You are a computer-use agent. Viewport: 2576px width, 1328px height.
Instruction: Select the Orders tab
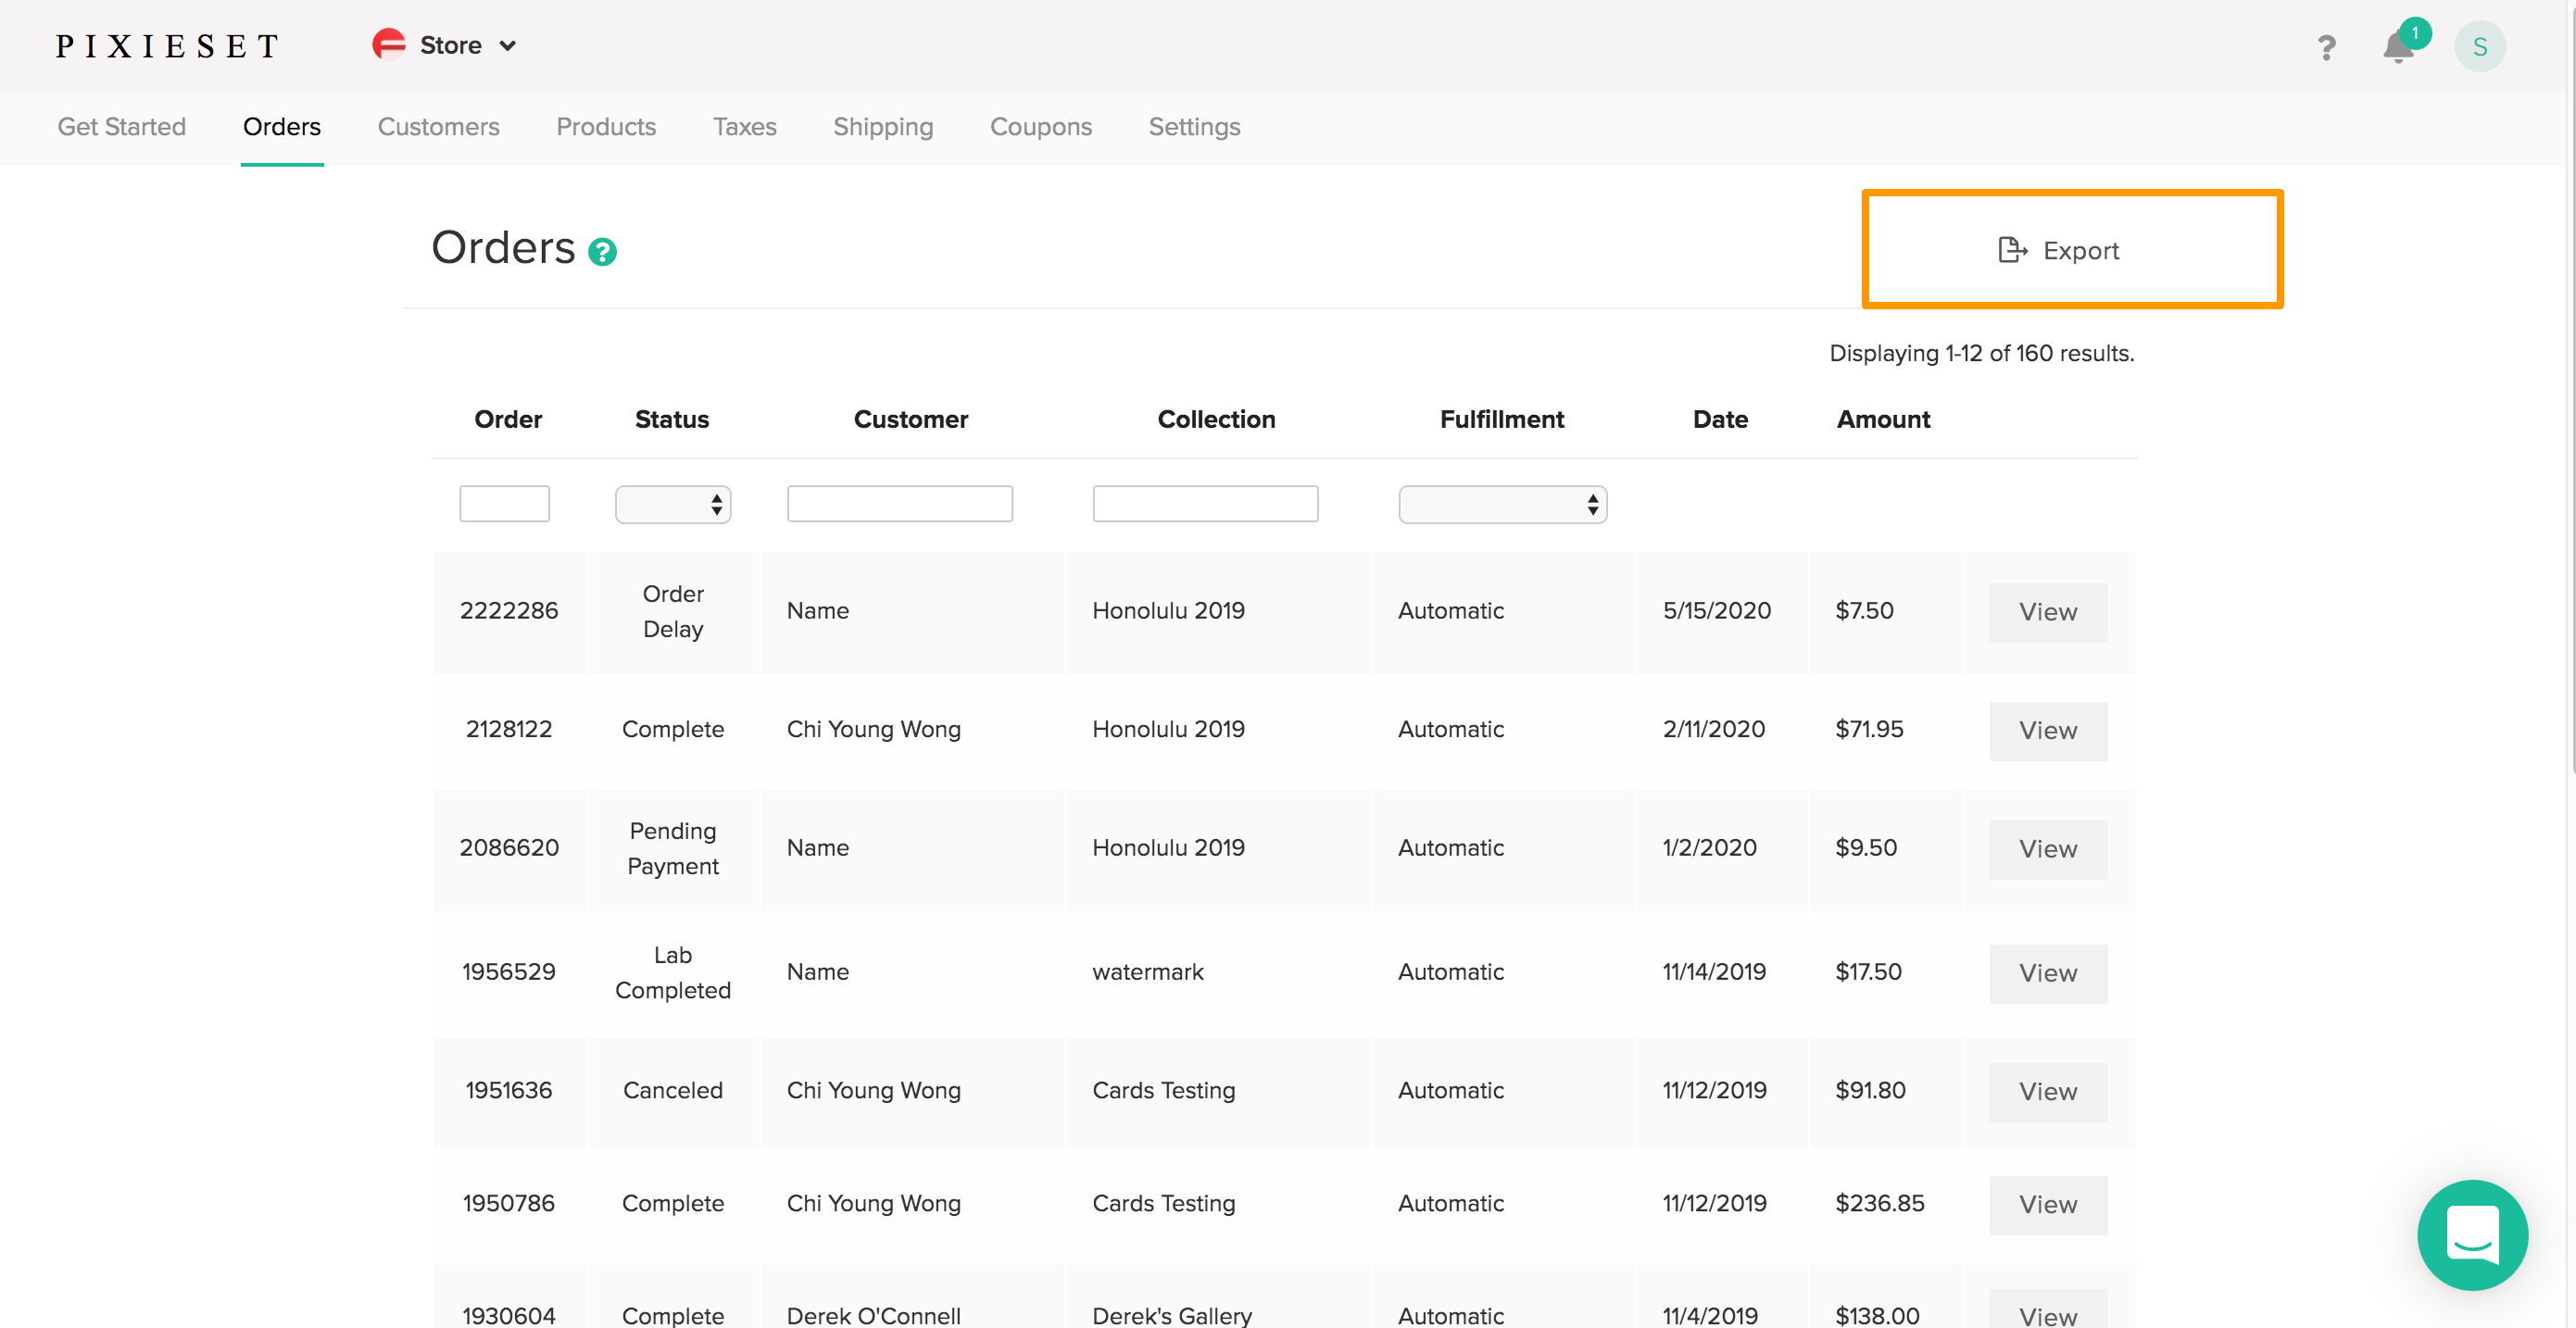click(x=282, y=127)
